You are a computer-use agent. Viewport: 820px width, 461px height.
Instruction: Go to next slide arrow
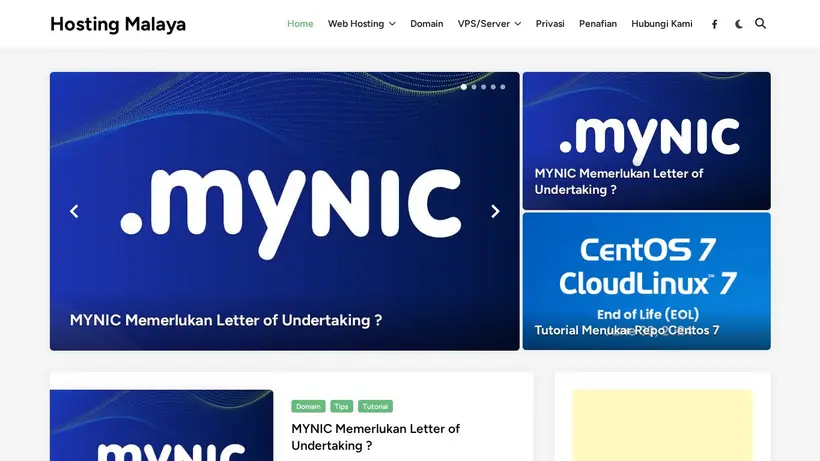(495, 211)
